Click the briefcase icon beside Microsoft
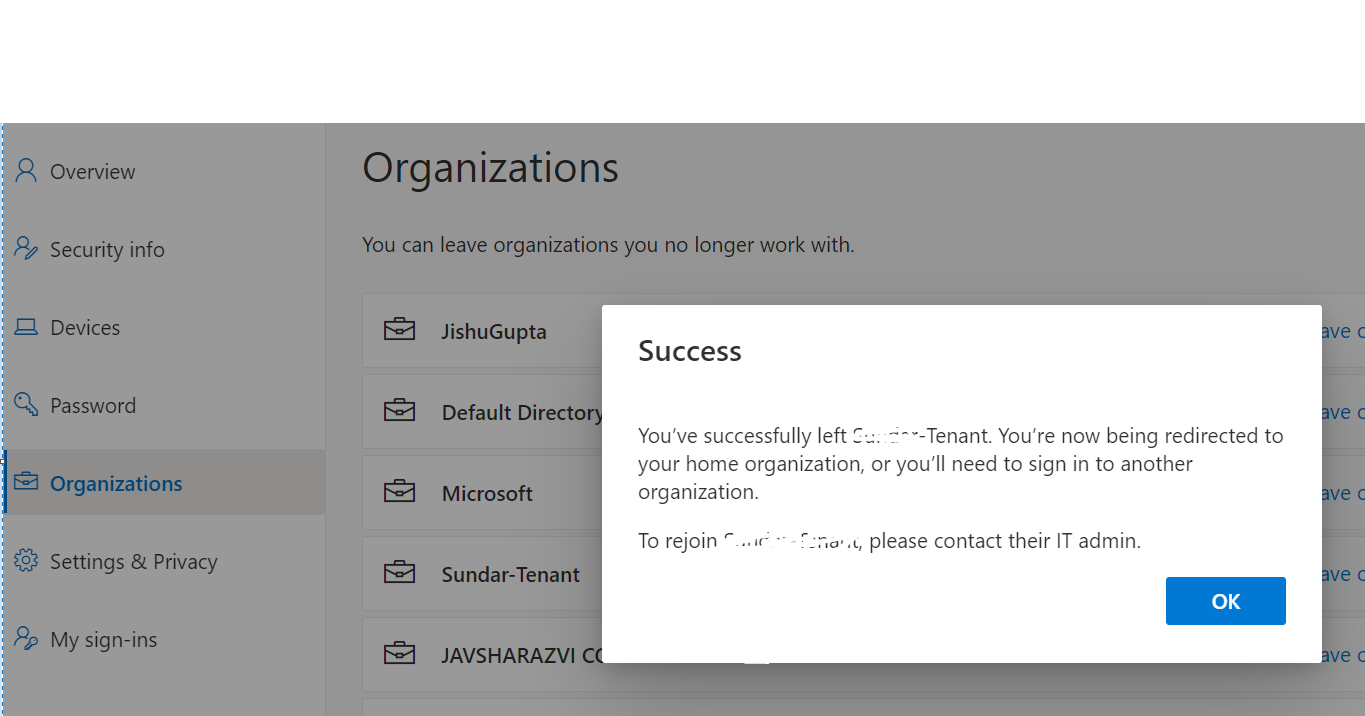The width and height of the screenshot is (1365, 716). tap(400, 492)
